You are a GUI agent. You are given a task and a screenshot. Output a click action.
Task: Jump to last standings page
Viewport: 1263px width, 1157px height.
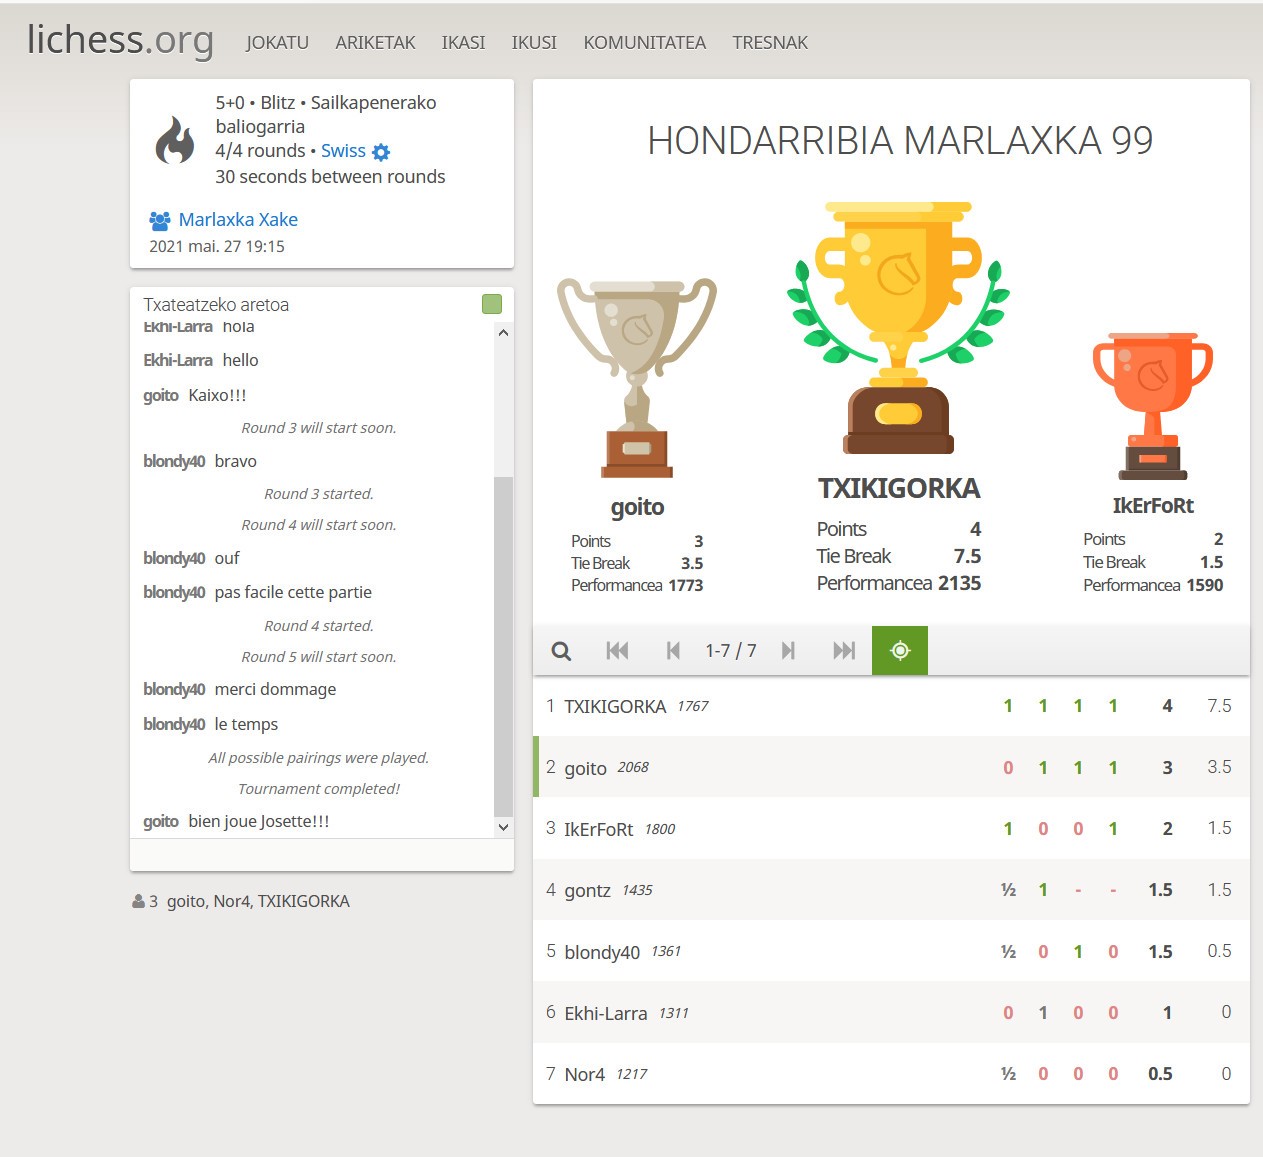pyautogui.click(x=844, y=651)
